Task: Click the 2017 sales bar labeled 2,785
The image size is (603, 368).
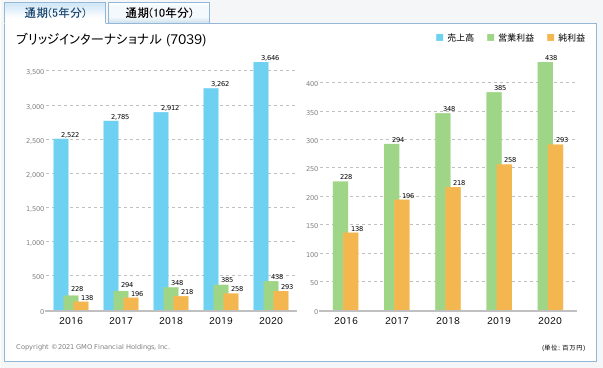Action: pyautogui.click(x=111, y=216)
